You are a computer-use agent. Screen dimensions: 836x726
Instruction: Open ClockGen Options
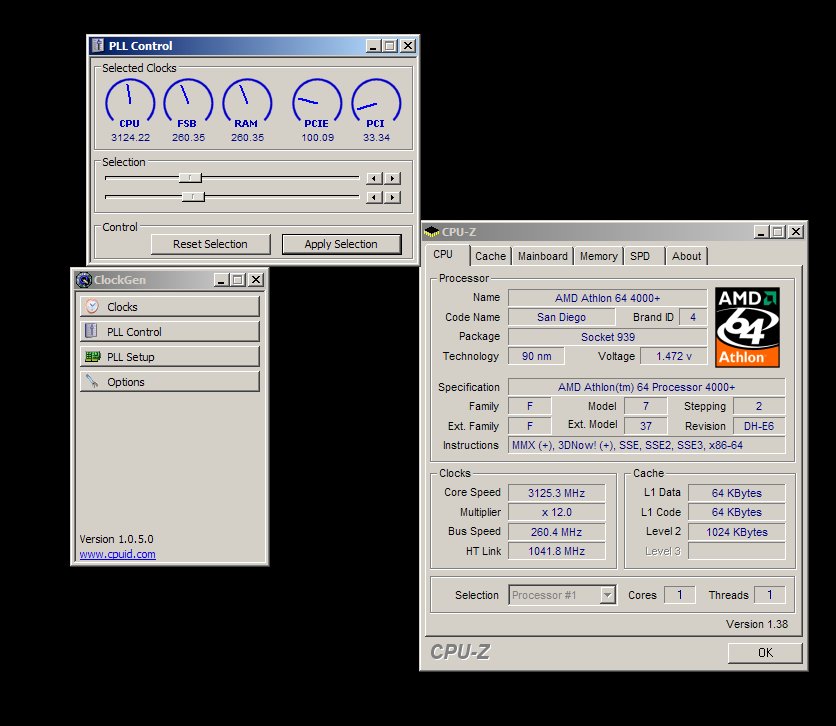[170, 382]
